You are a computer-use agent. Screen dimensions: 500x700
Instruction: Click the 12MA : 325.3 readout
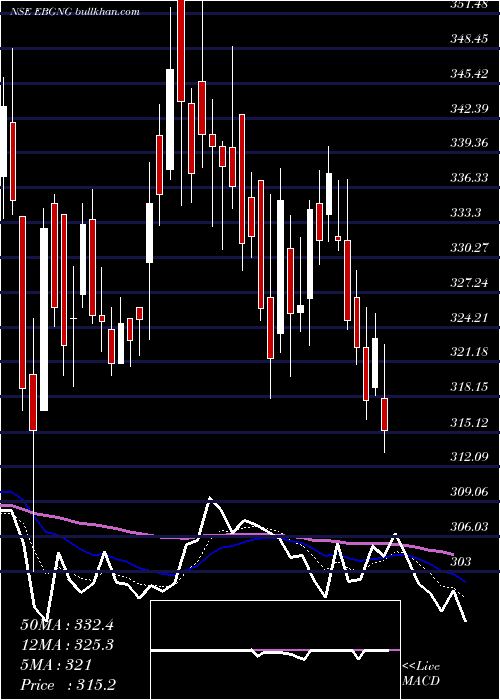pyautogui.click(x=67, y=645)
